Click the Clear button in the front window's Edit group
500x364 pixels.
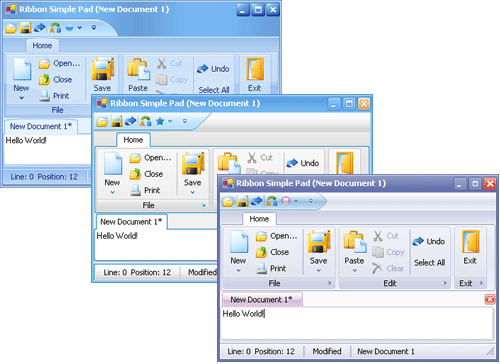point(388,268)
